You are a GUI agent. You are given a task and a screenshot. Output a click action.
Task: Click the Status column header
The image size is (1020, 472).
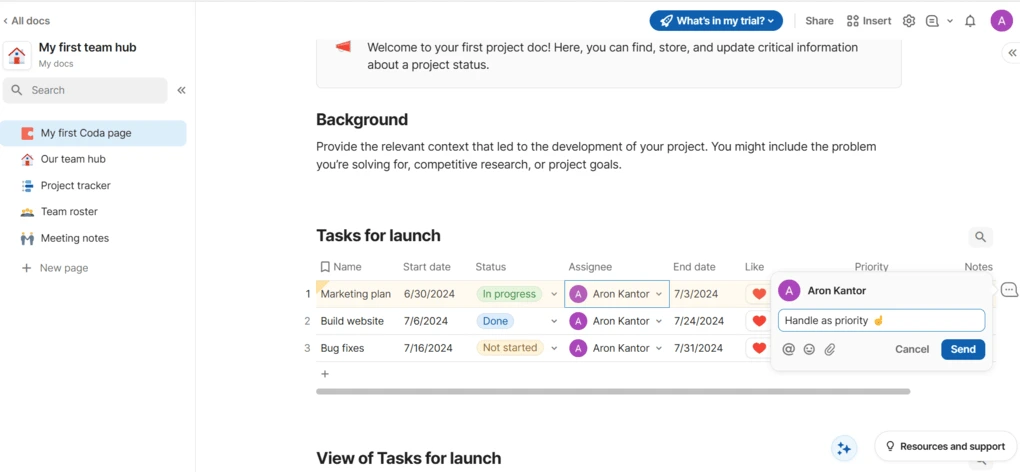click(x=490, y=267)
